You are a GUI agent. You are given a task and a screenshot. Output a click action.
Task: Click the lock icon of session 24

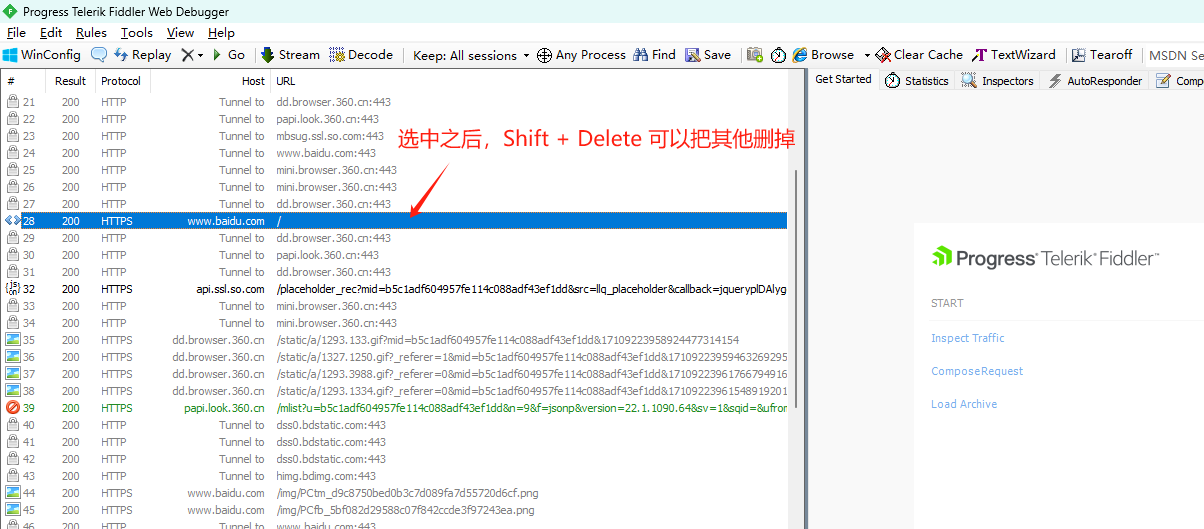pos(12,153)
